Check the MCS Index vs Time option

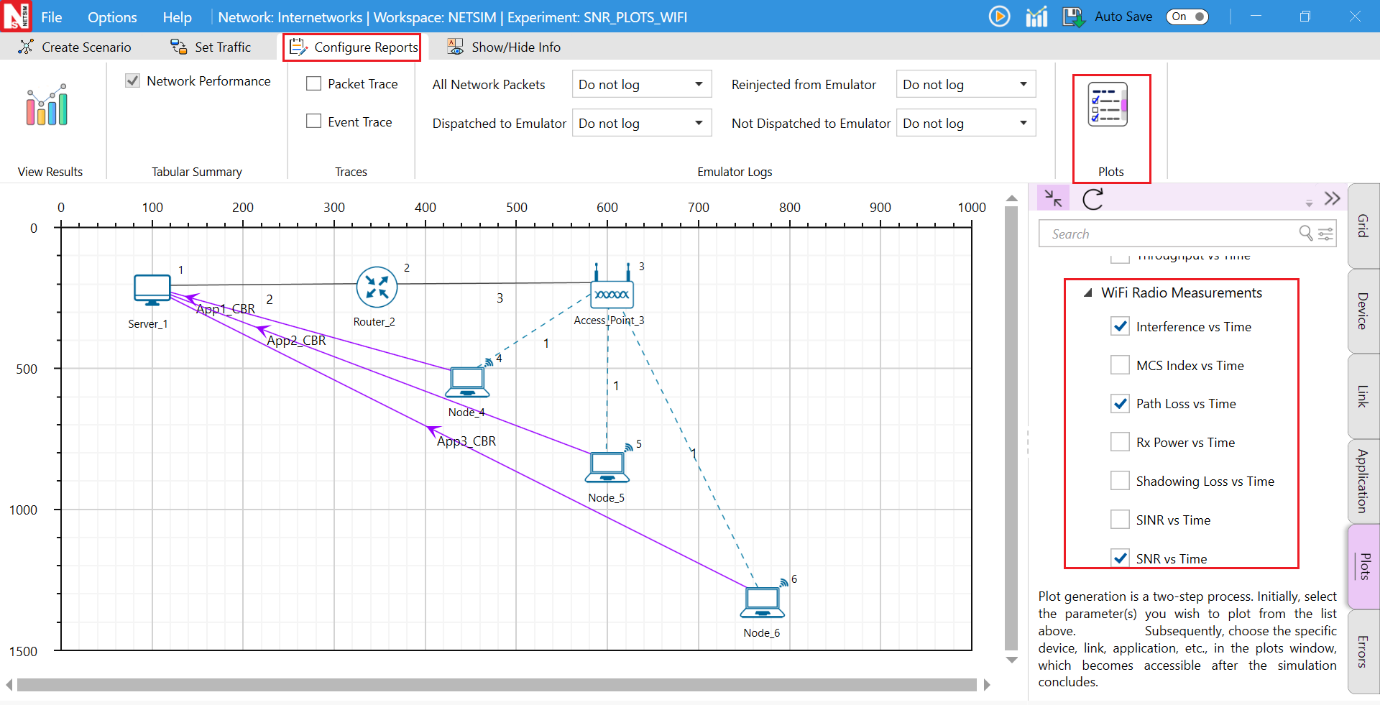1120,365
